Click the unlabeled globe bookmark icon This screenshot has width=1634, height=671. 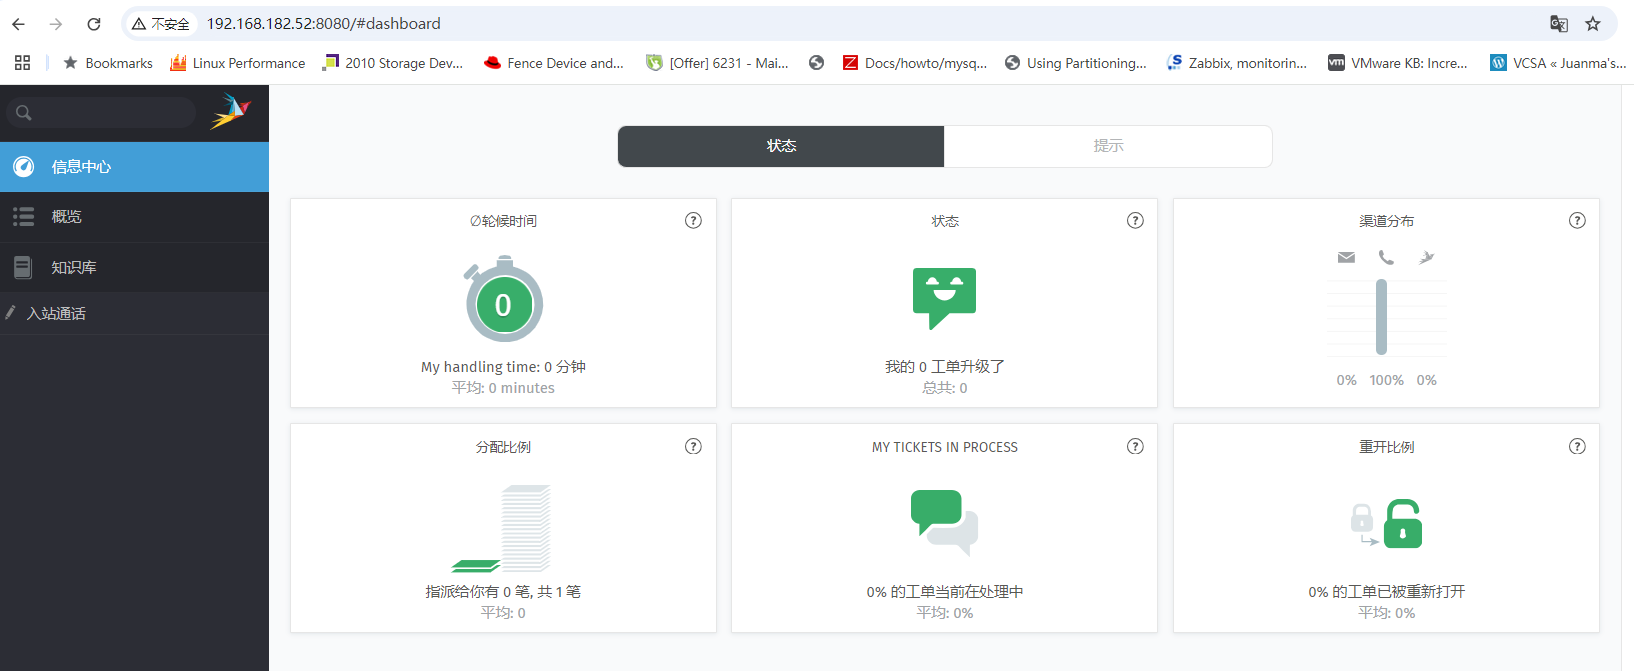coord(817,63)
